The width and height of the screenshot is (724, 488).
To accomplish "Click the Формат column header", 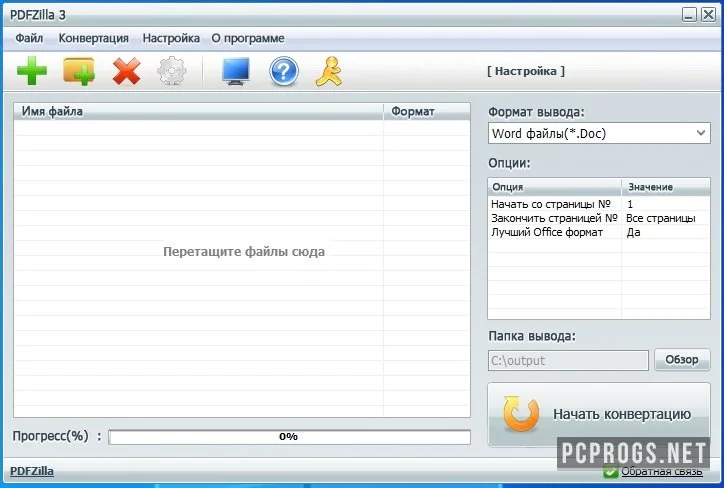I will [x=427, y=112].
